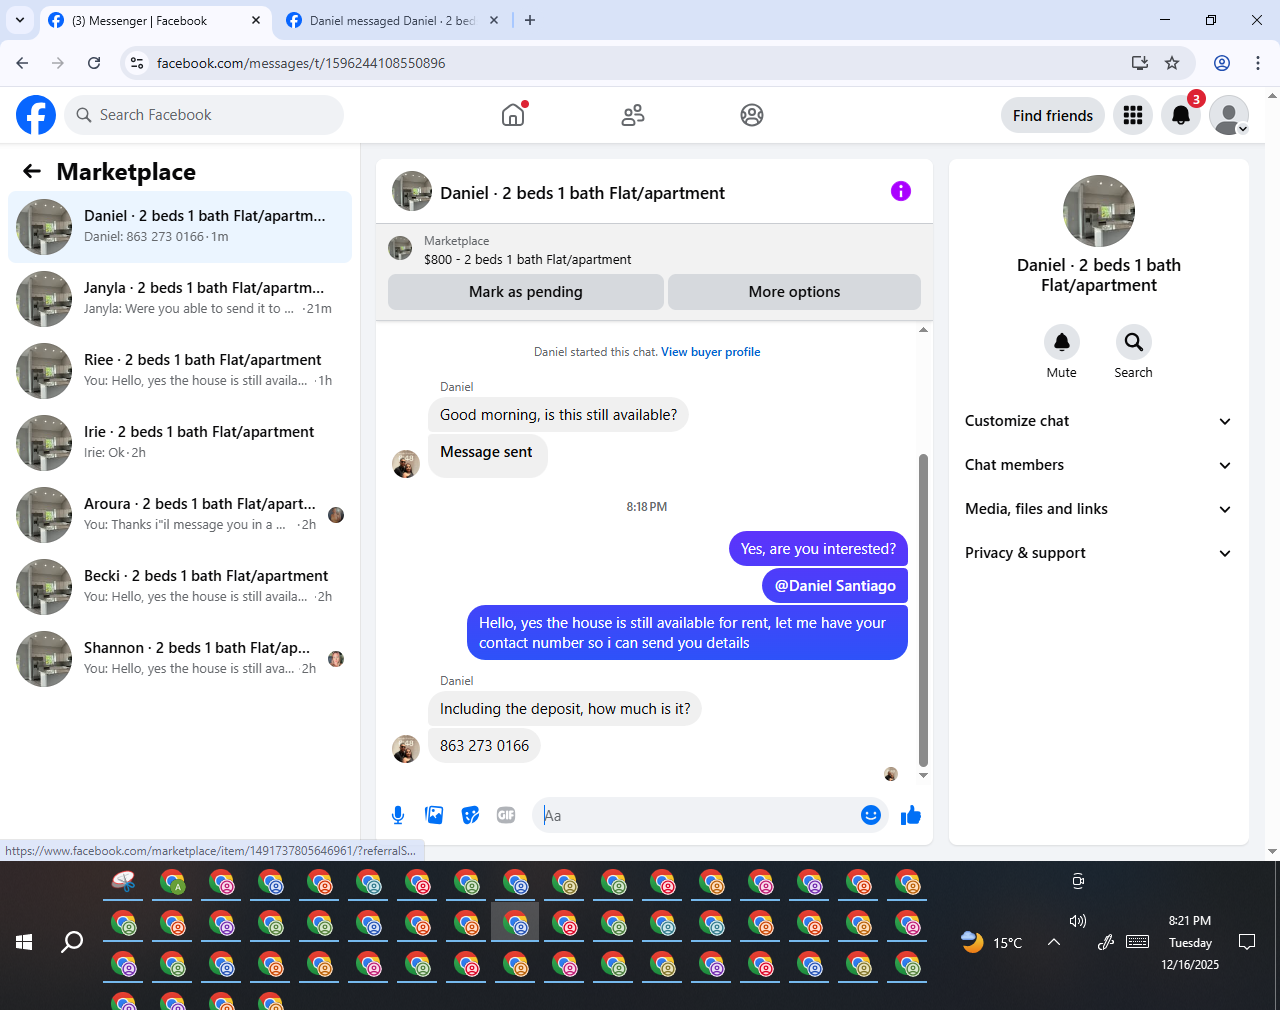
Task: Open the Friends icon in top navigation
Action: [x=633, y=115]
